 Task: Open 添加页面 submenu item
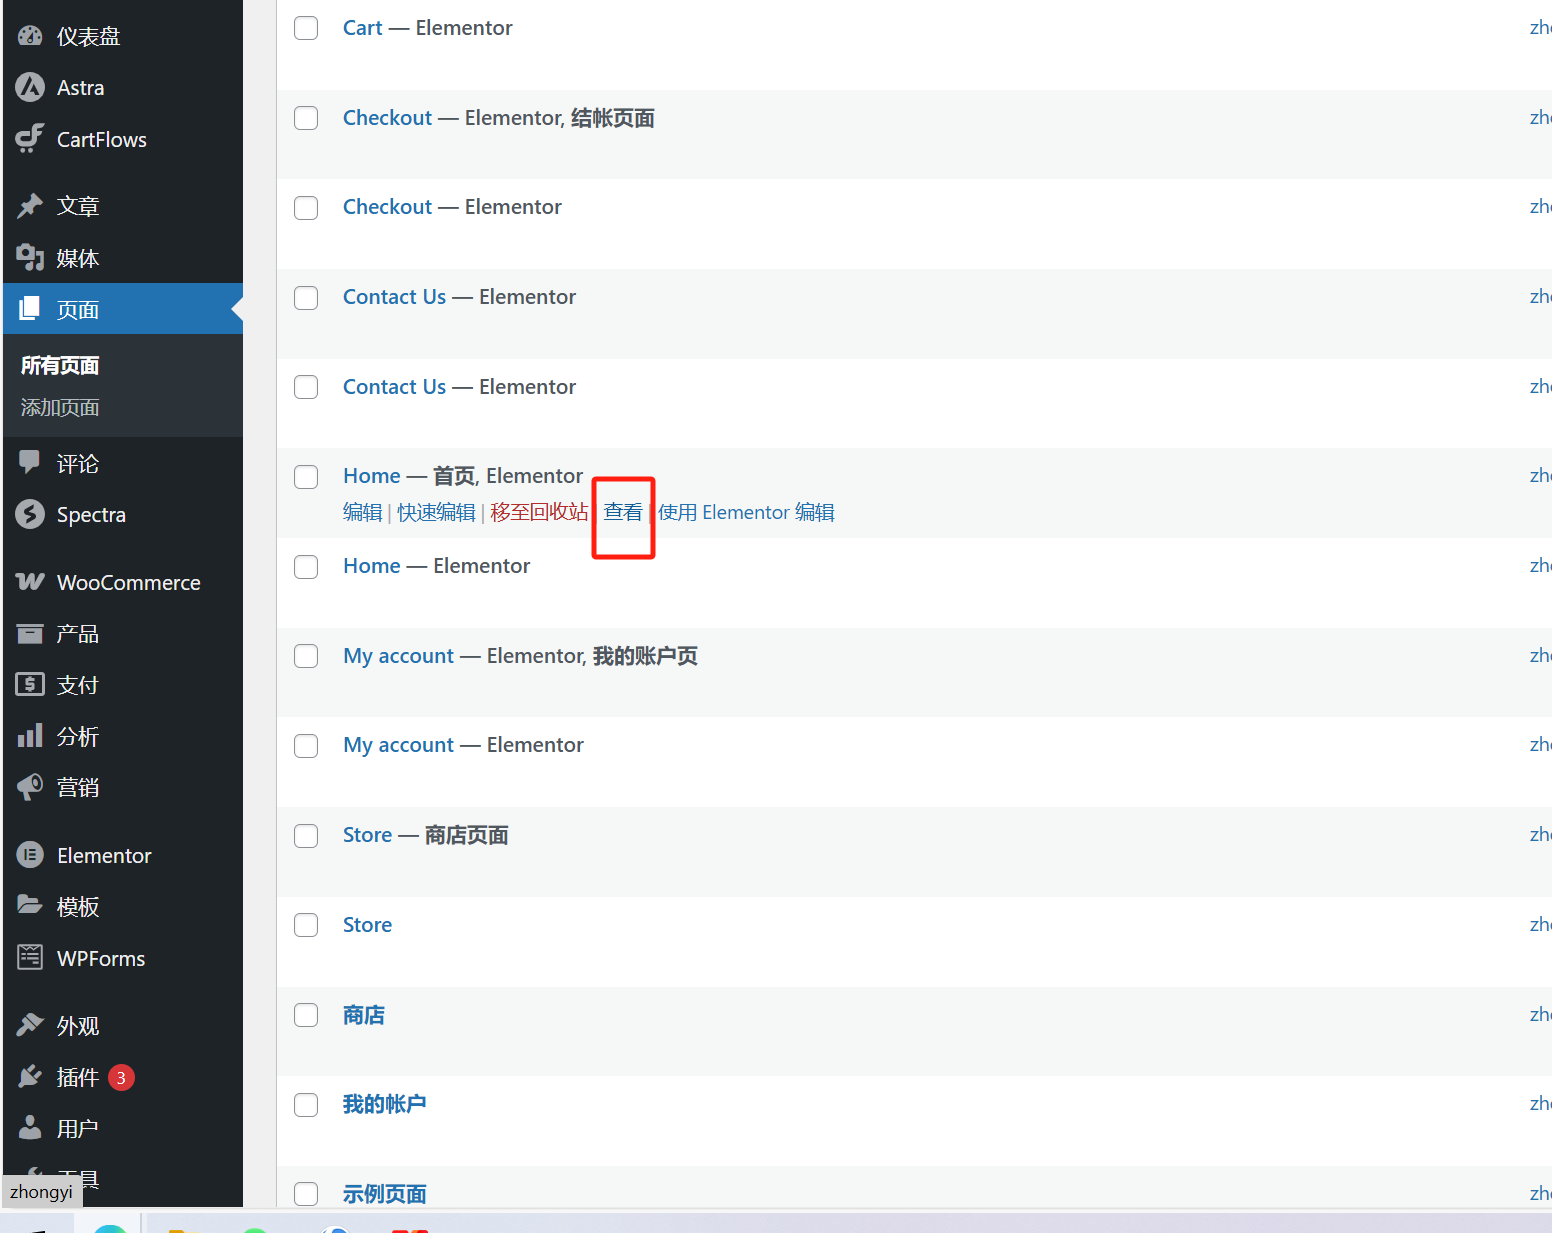tap(60, 407)
